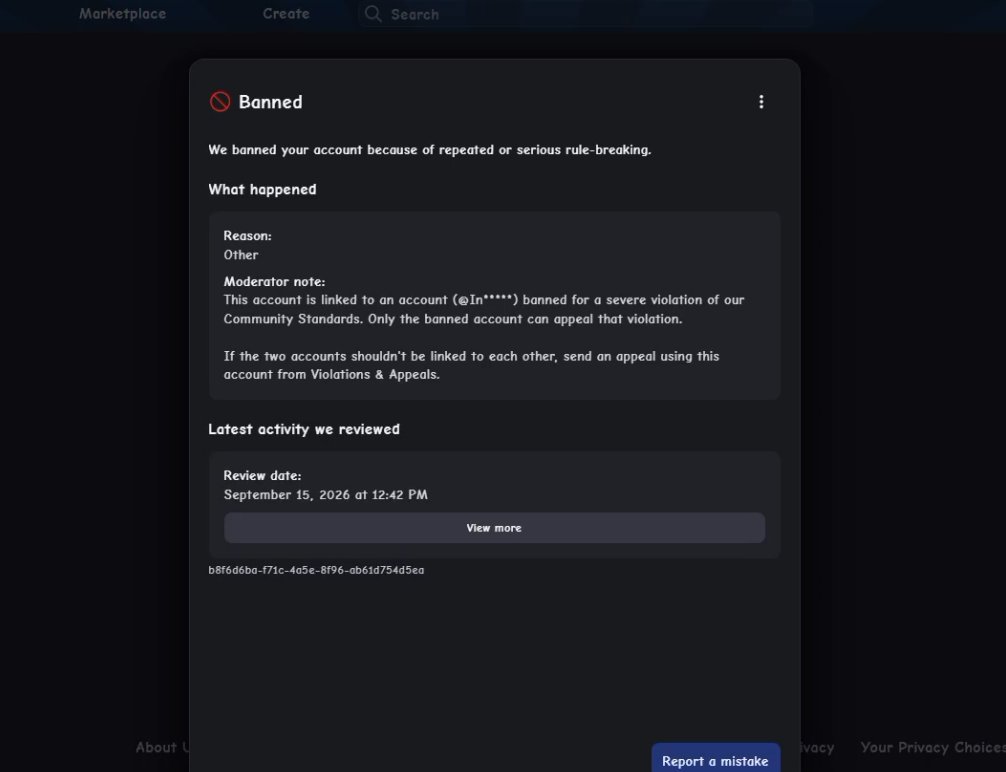Click the 'Banned' heading text
Image resolution: width=1006 pixels, height=772 pixels.
[x=270, y=102]
